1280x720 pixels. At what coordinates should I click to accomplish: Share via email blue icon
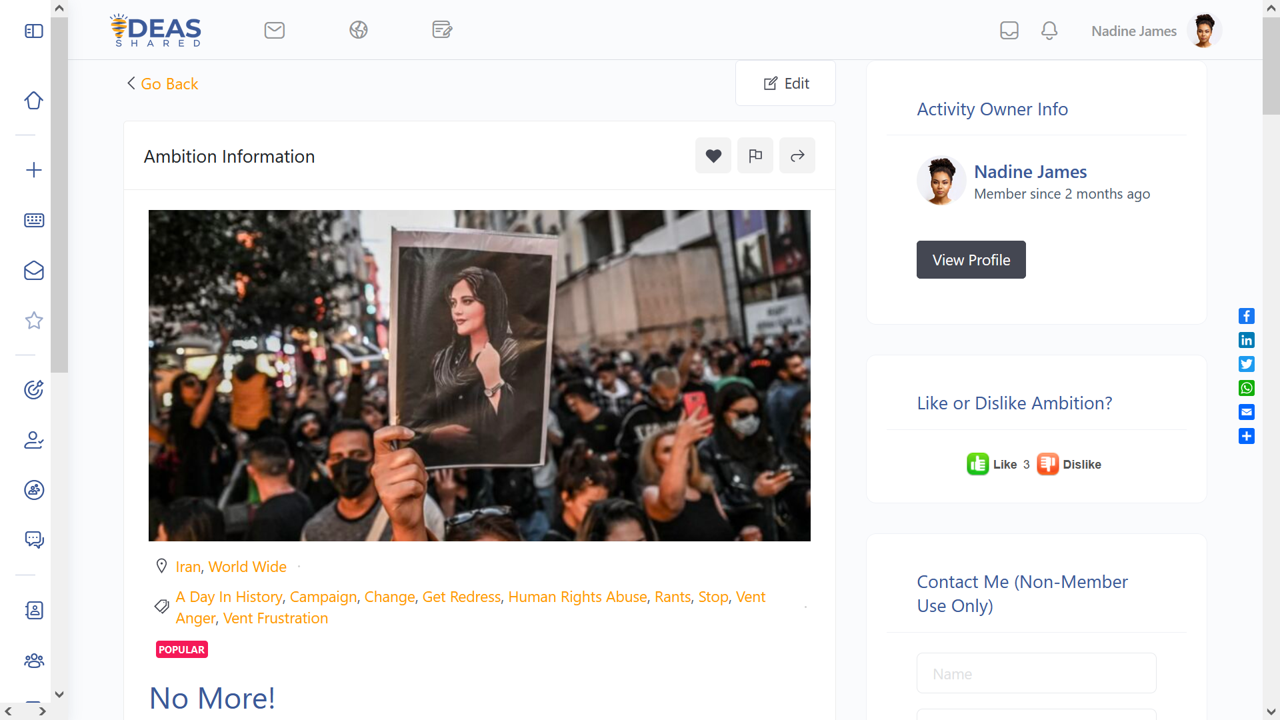pos(1247,412)
